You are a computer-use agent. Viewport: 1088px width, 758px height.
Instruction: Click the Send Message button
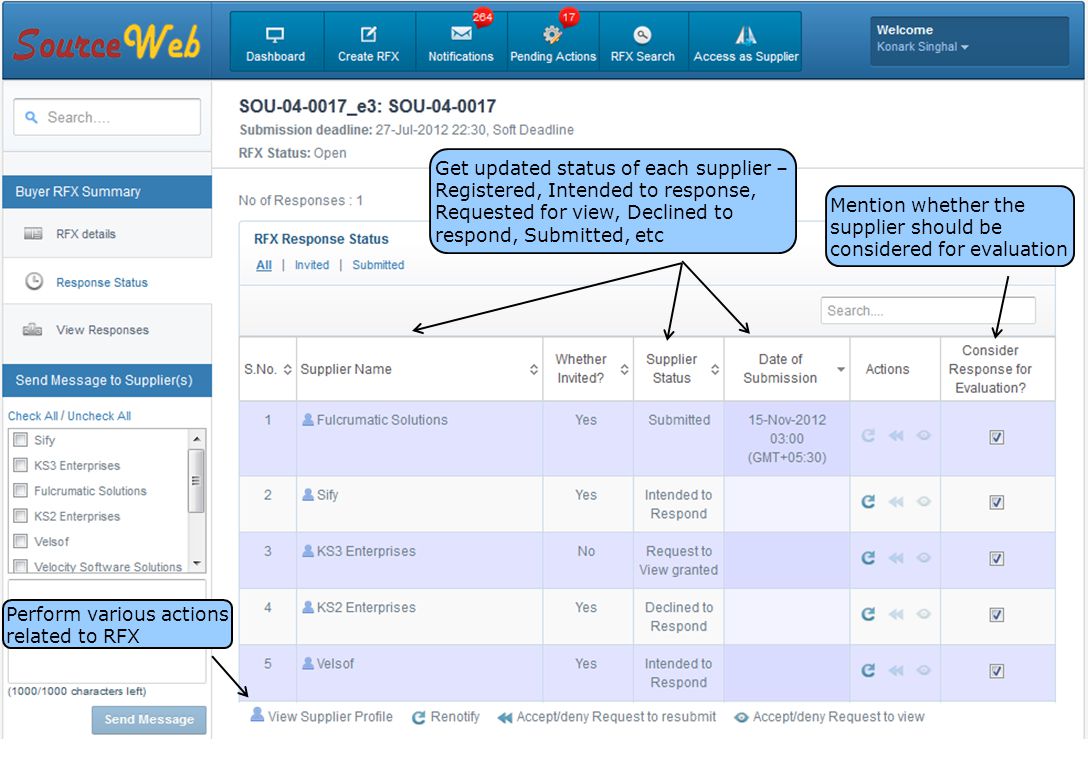[x=148, y=720]
